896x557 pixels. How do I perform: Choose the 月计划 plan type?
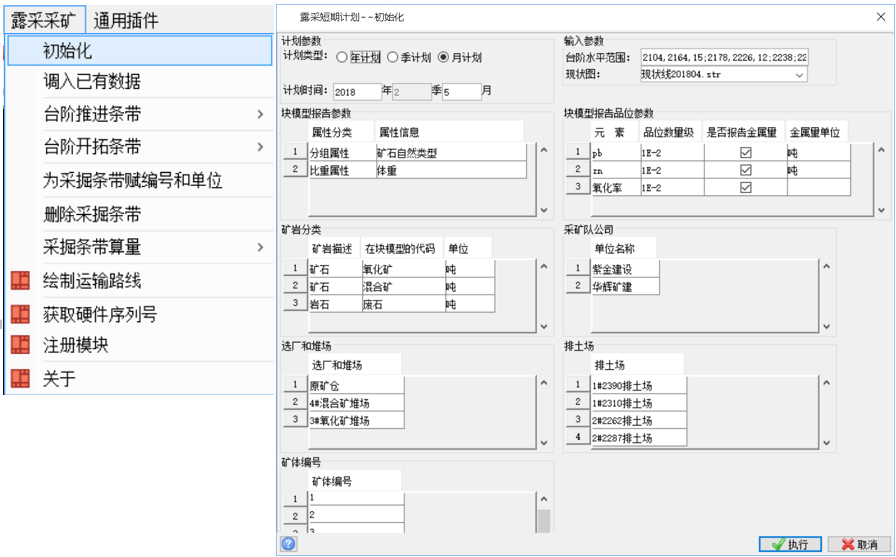coord(444,57)
